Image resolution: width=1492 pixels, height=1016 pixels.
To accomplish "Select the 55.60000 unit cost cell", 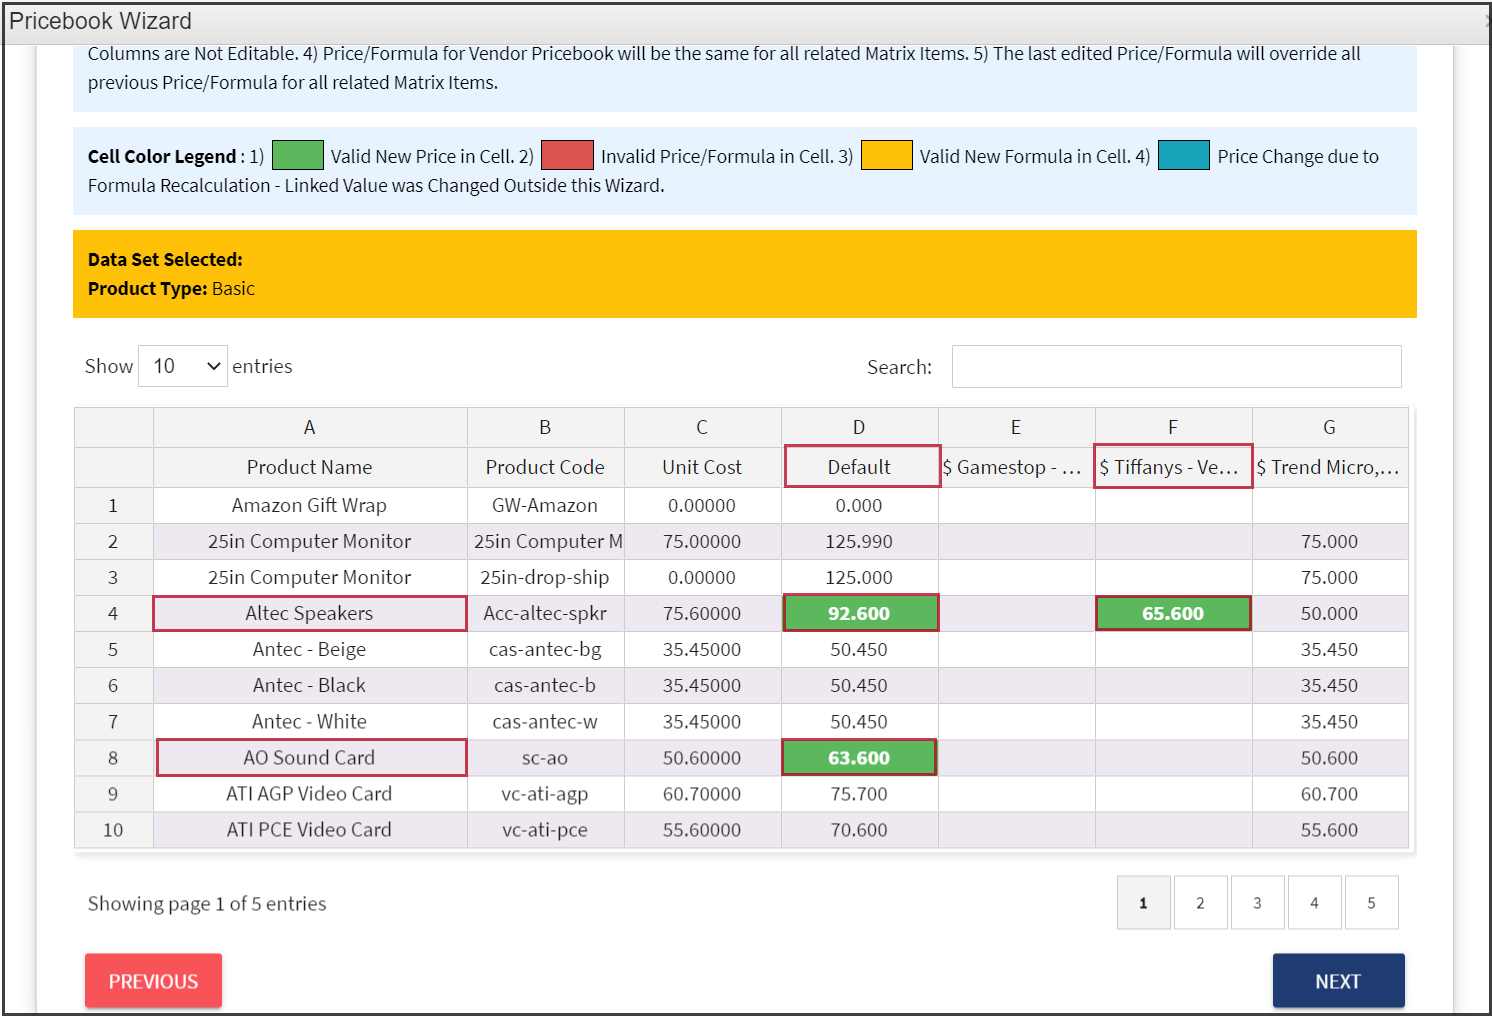I will coord(702,829).
